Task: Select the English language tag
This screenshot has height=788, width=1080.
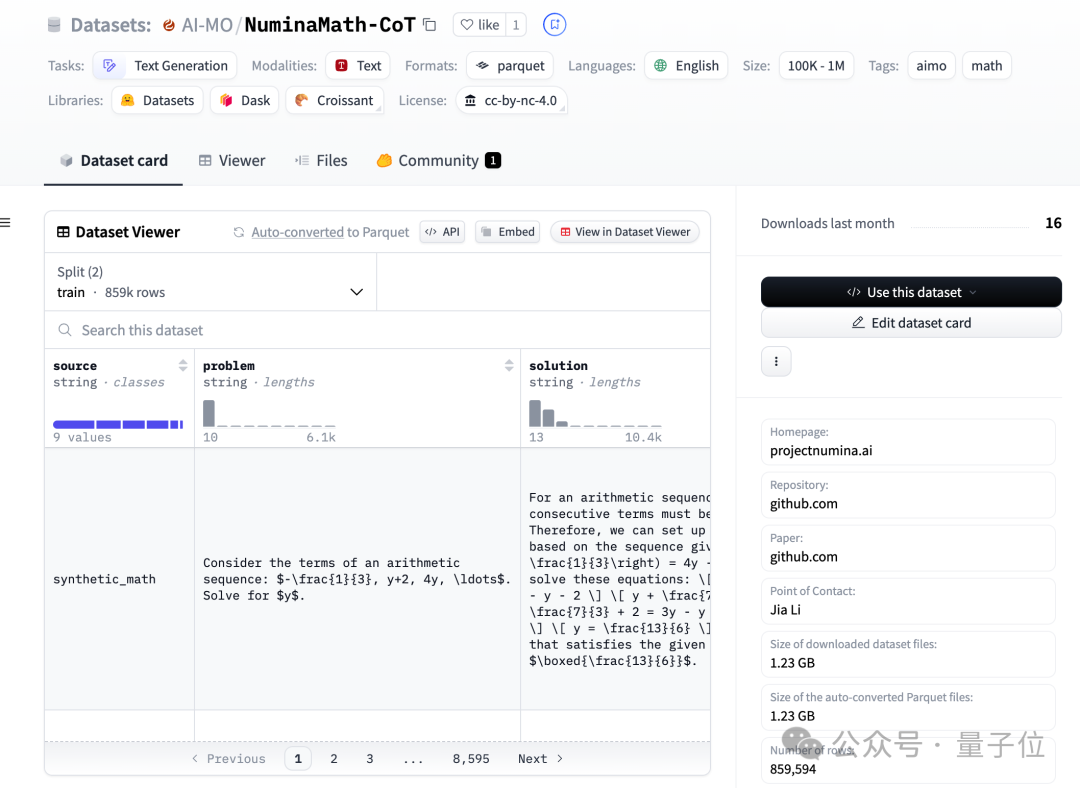Action: click(x=686, y=65)
